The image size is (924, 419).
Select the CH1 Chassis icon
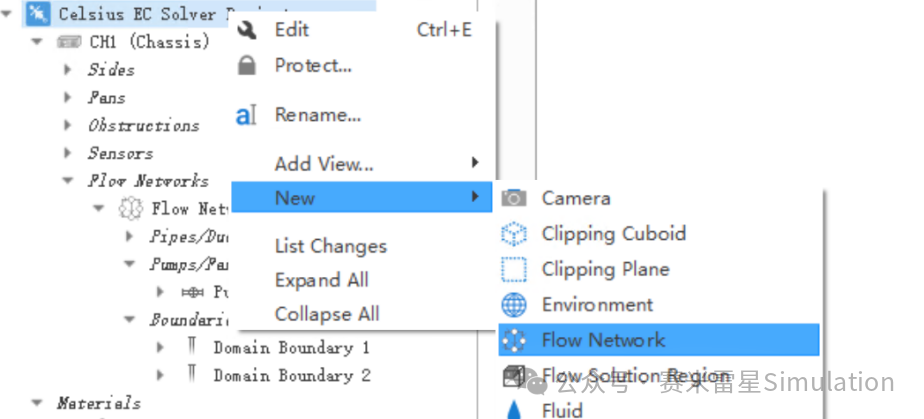pos(69,42)
